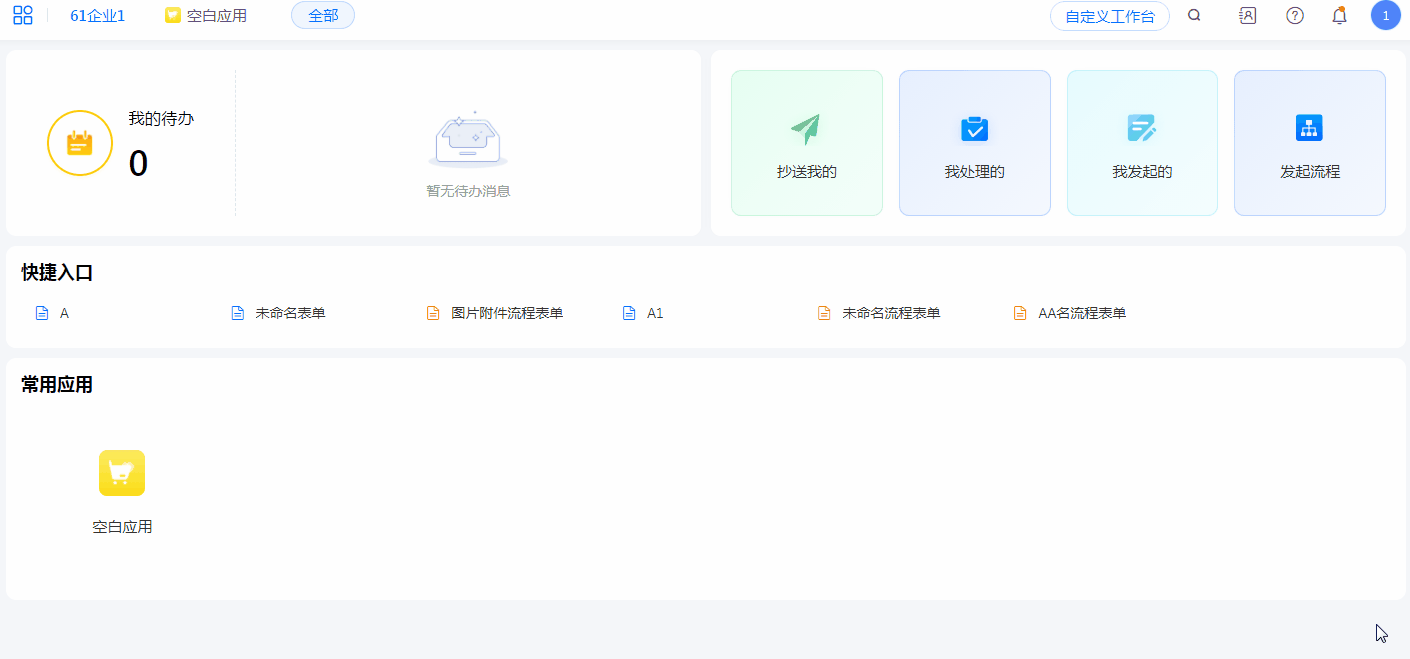
Task: Click the pending count 0
Action: coord(138,163)
